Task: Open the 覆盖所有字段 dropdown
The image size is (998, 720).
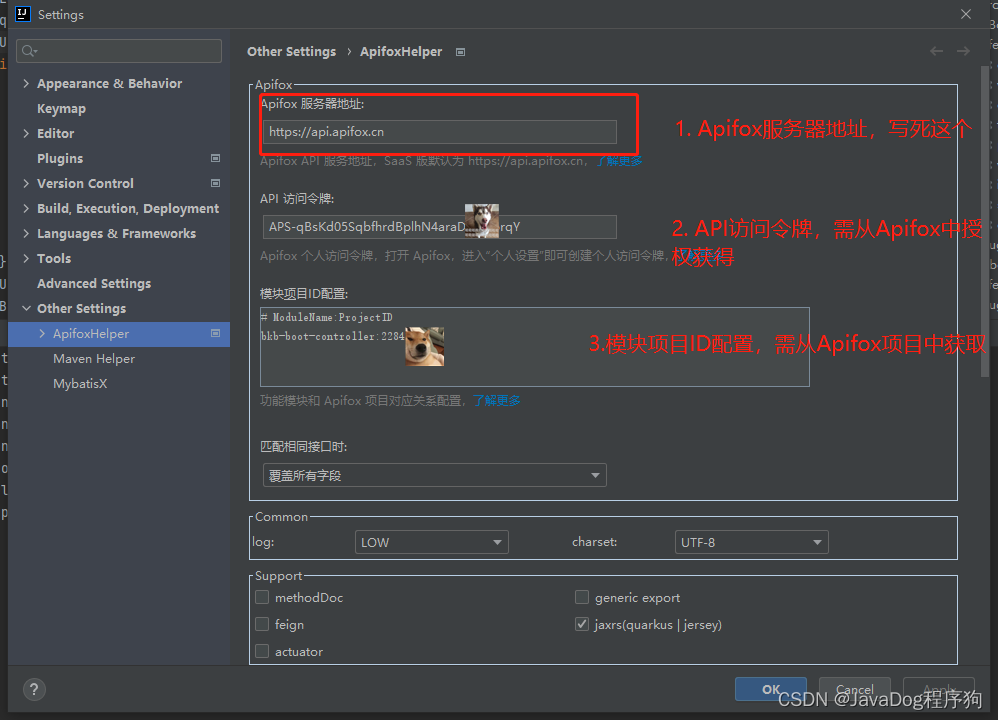Action: (x=435, y=476)
